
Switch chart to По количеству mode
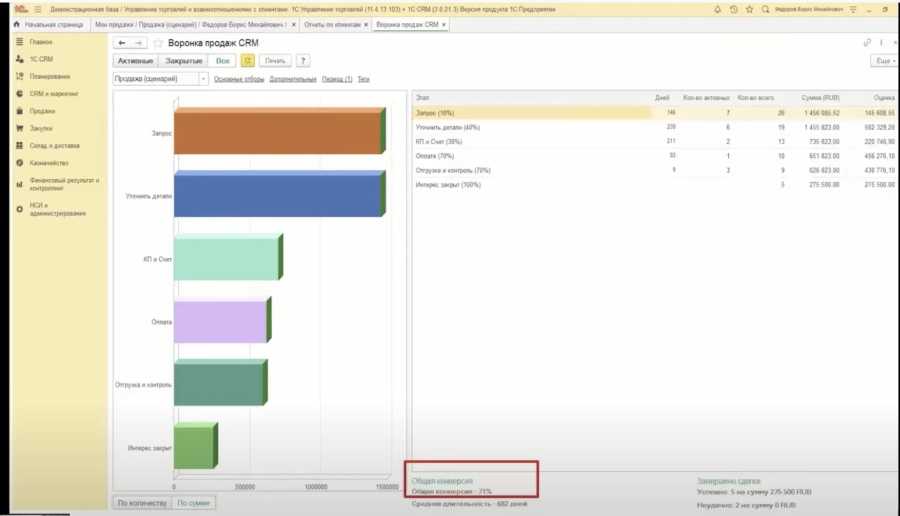point(140,502)
